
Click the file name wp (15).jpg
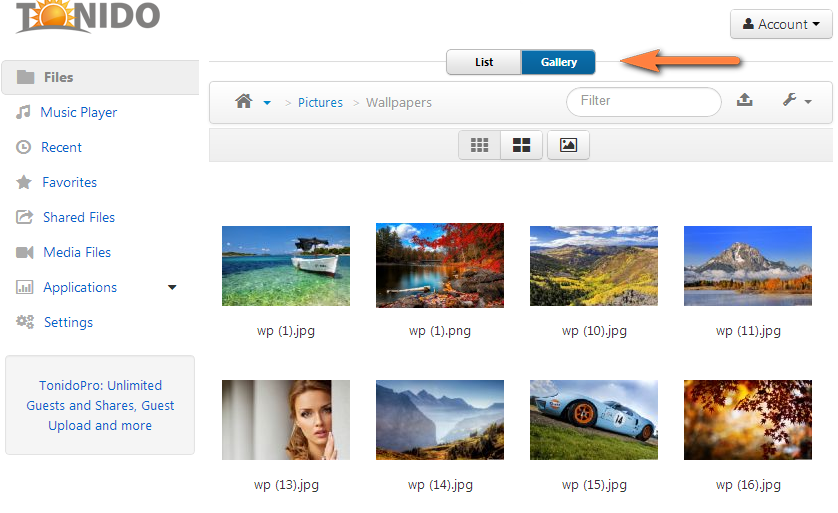tap(594, 485)
